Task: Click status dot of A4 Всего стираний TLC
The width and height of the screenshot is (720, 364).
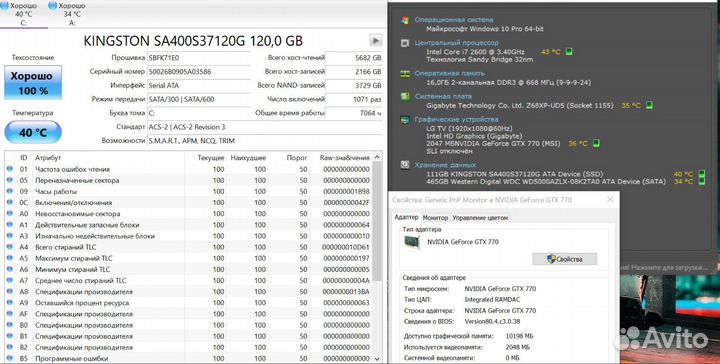Action: pos(10,247)
